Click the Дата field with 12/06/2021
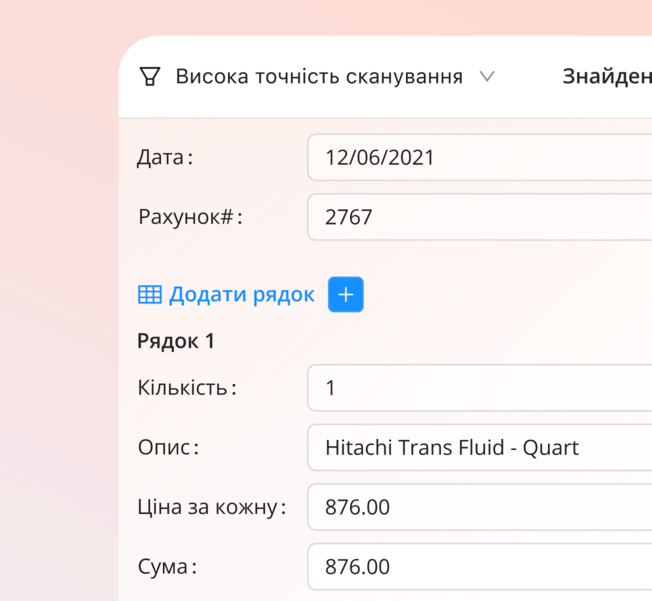Viewport: 652px width, 601px height. [480, 157]
